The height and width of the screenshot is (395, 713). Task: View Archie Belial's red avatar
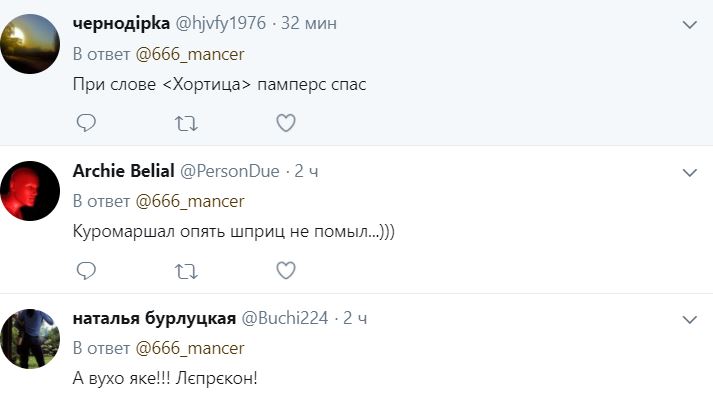pos(30,191)
